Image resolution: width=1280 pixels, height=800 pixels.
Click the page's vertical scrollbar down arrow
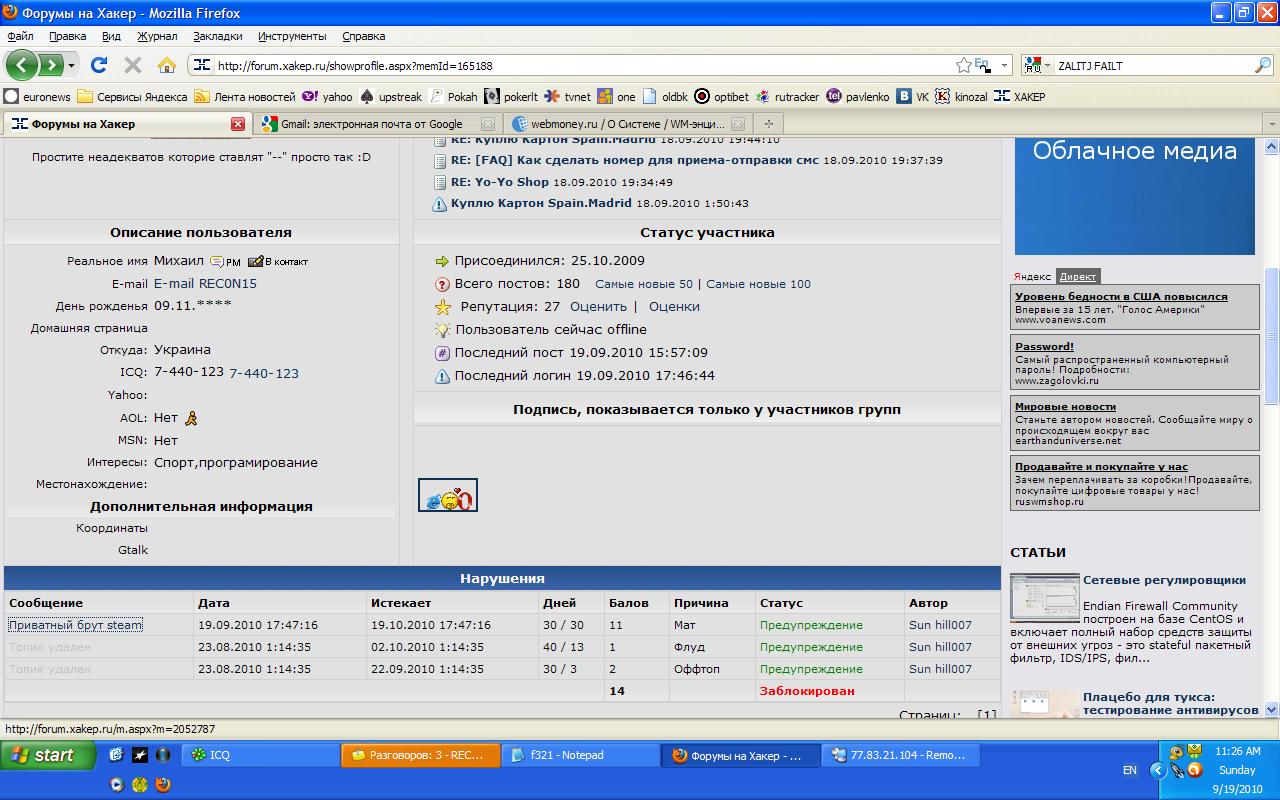coord(1272,709)
